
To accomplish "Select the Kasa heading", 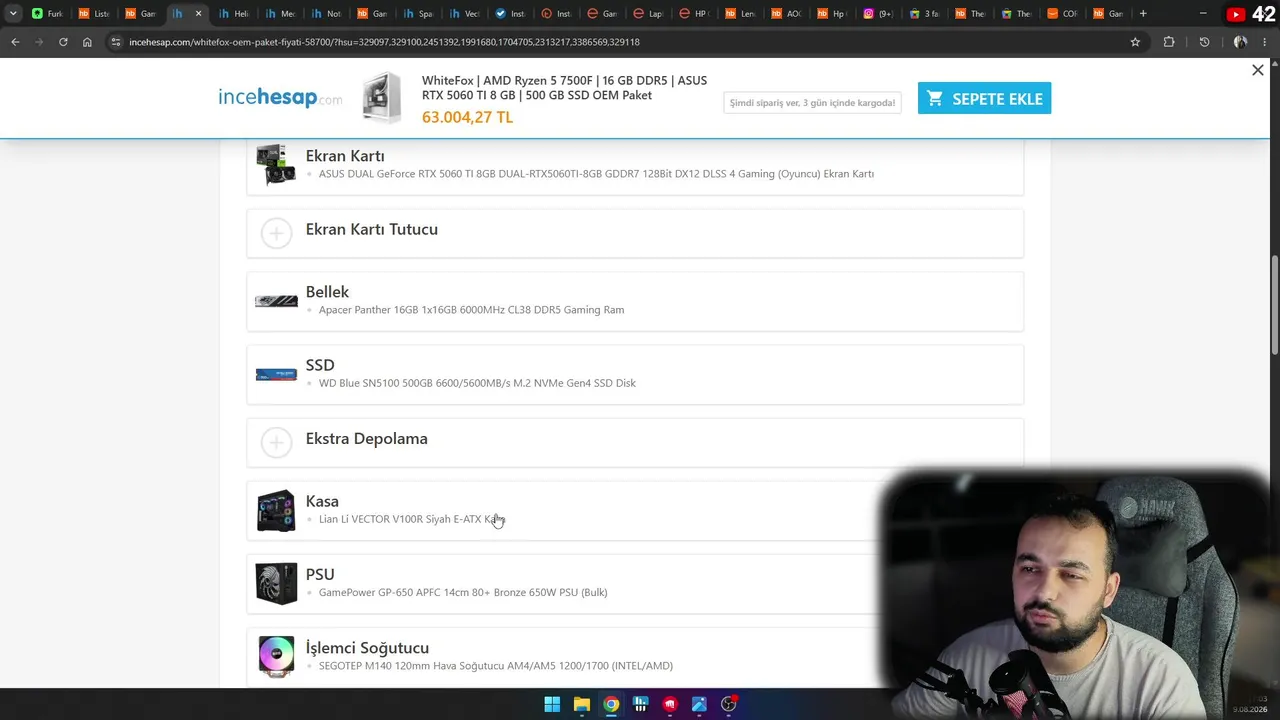I will click(x=322, y=501).
